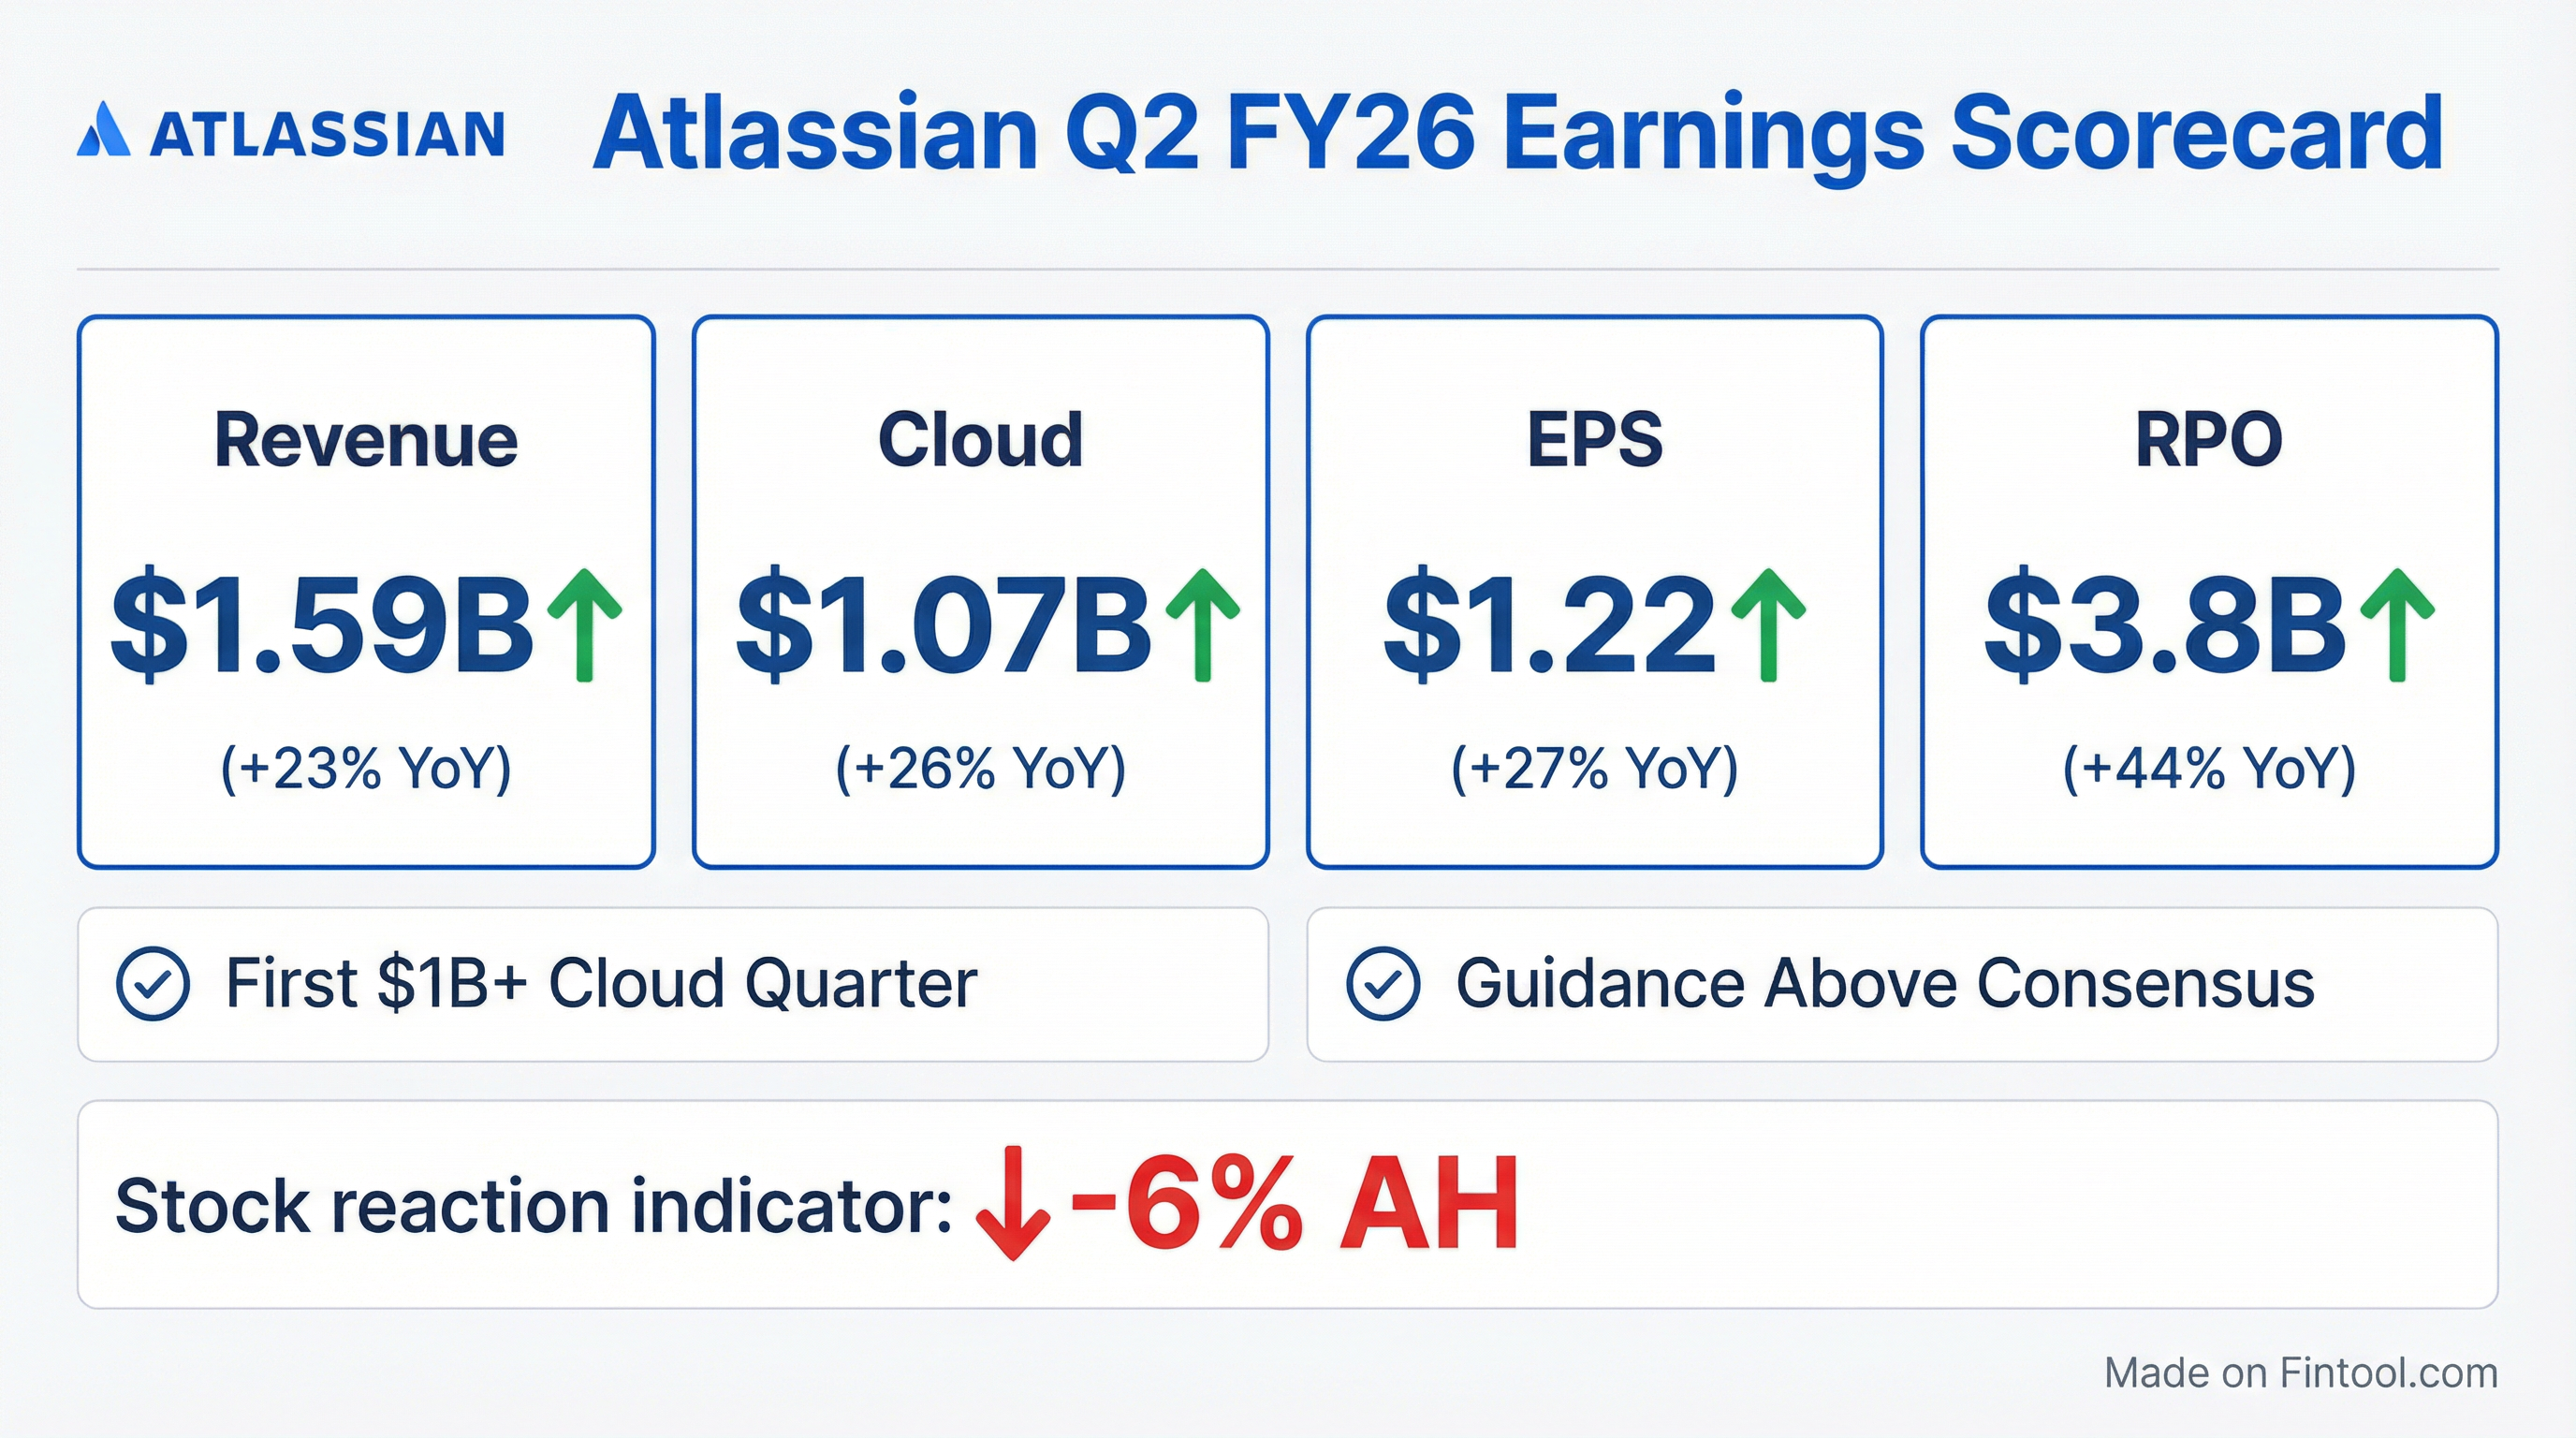Click the RPO card heading
The height and width of the screenshot is (1438, 2576).
[x=2209, y=440]
